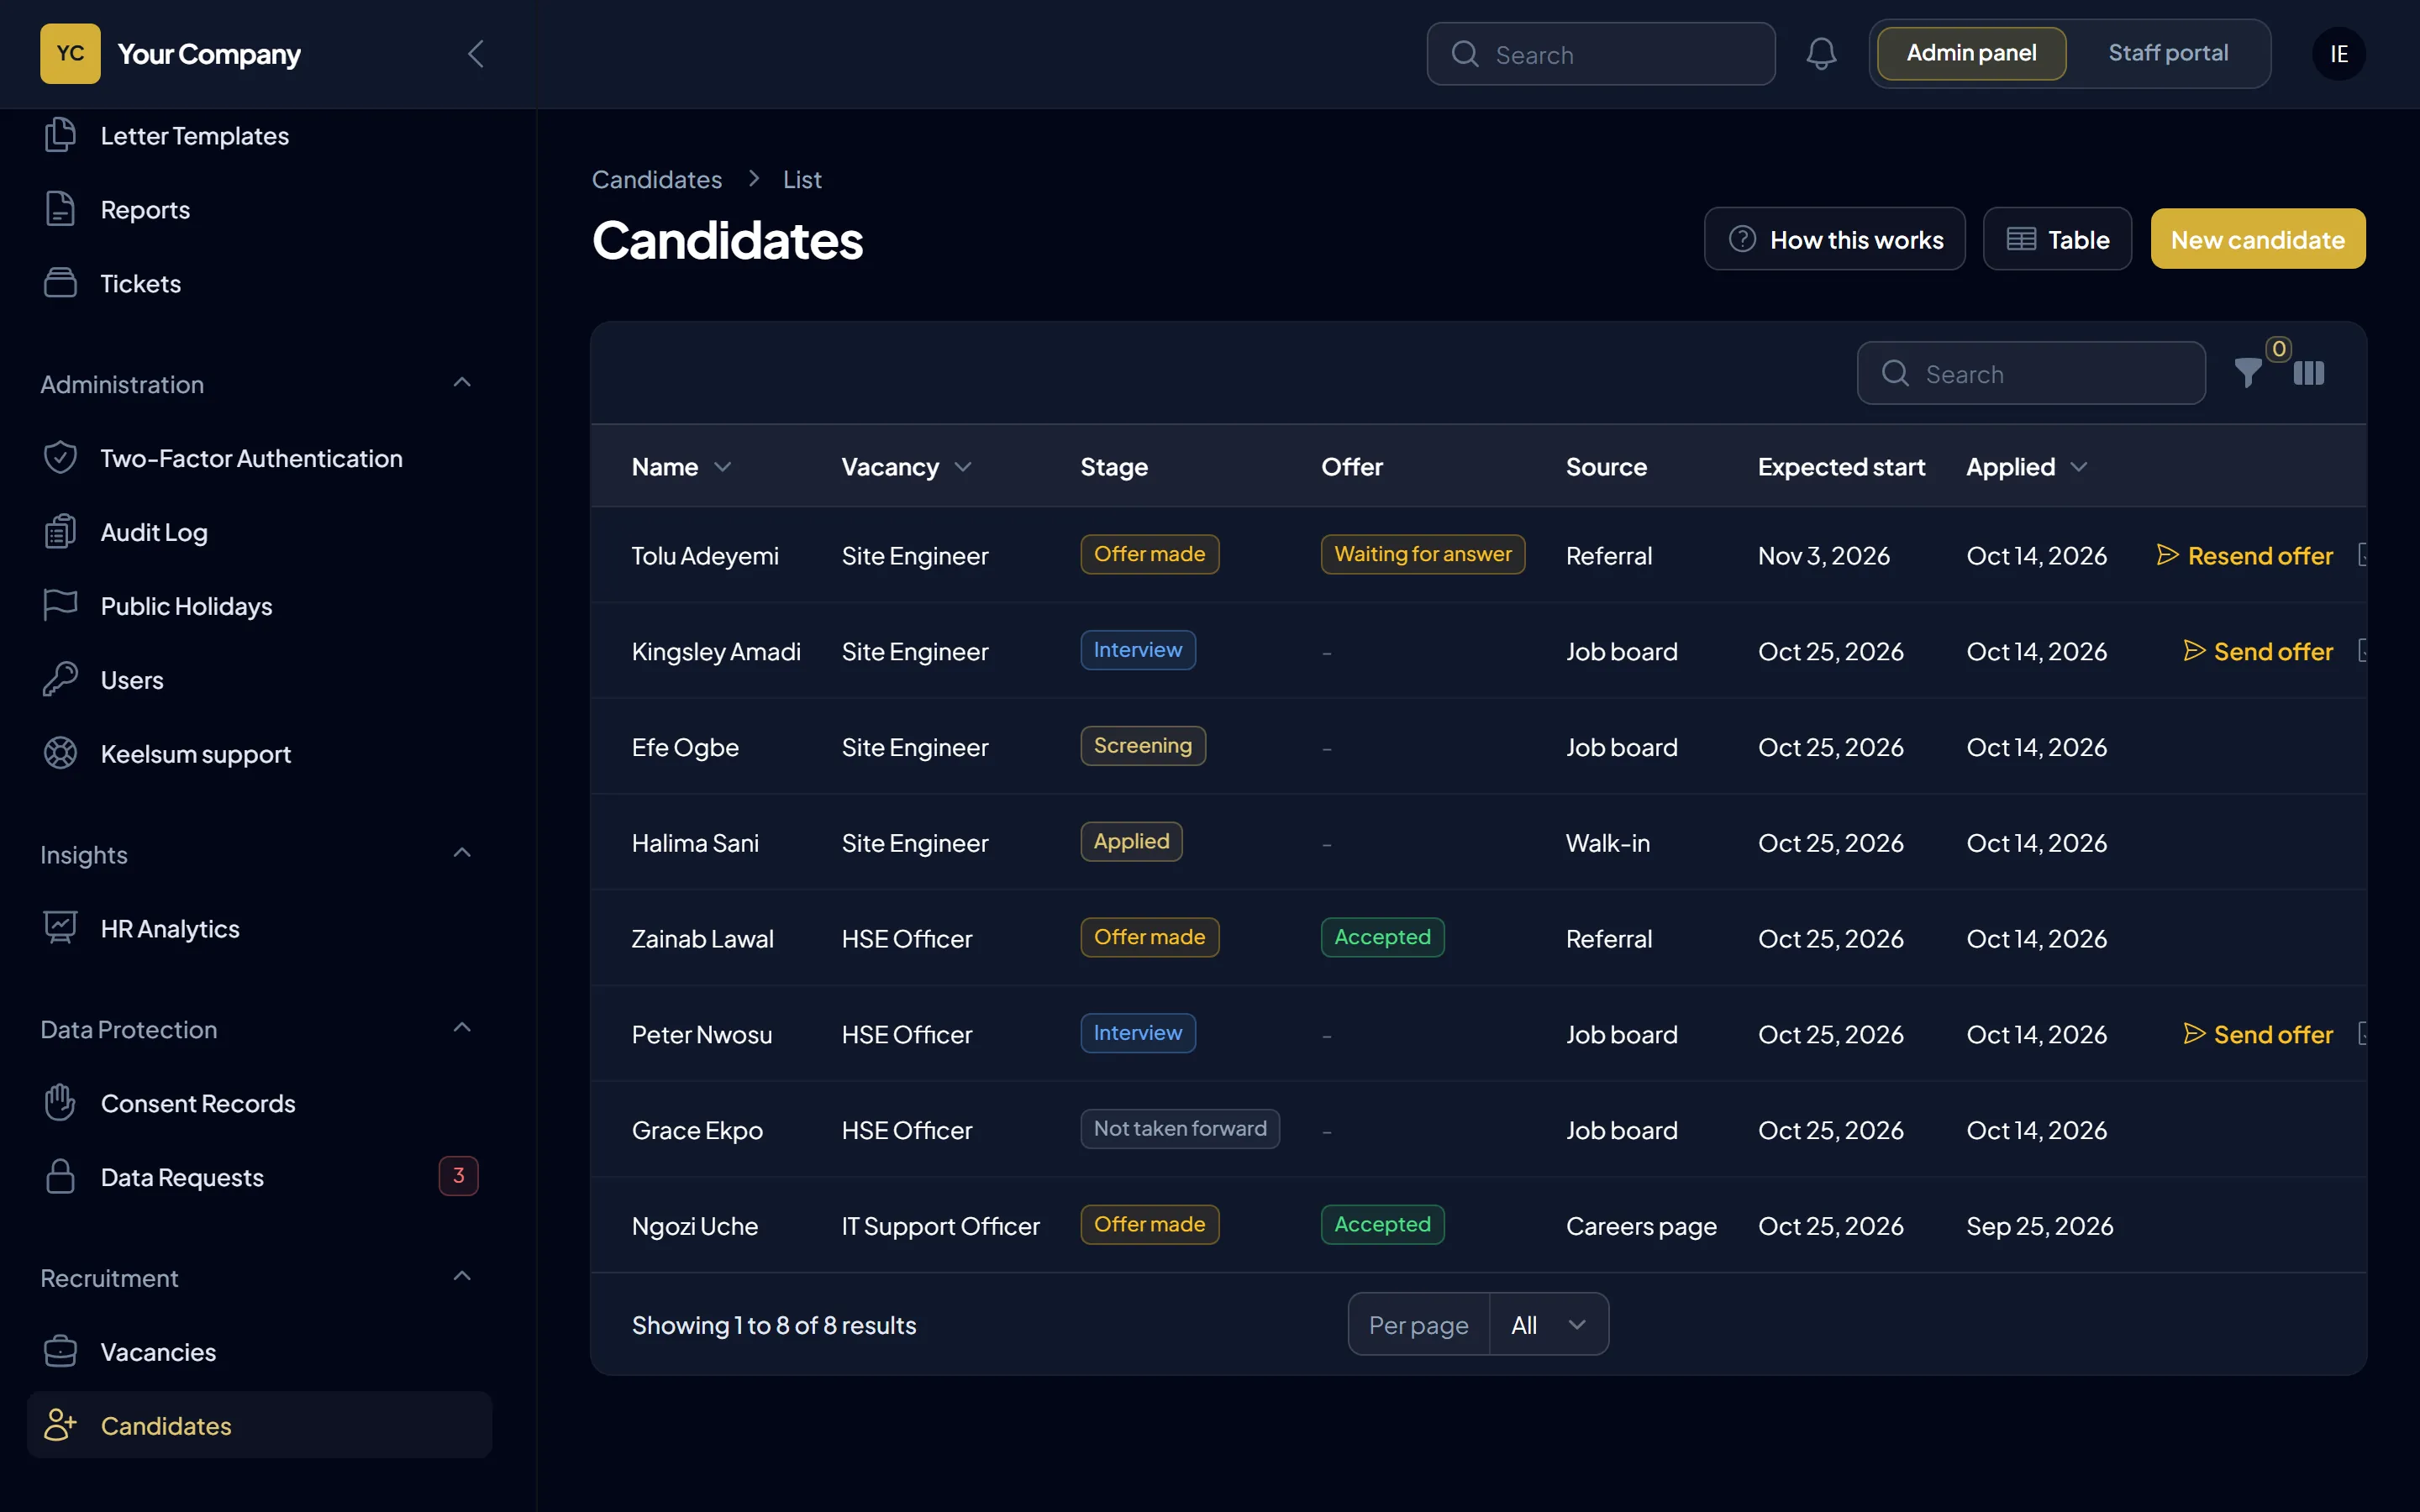Open the Vacancies page
The height and width of the screenshot is (1512, 2420).
click(x=259, y=1352)
